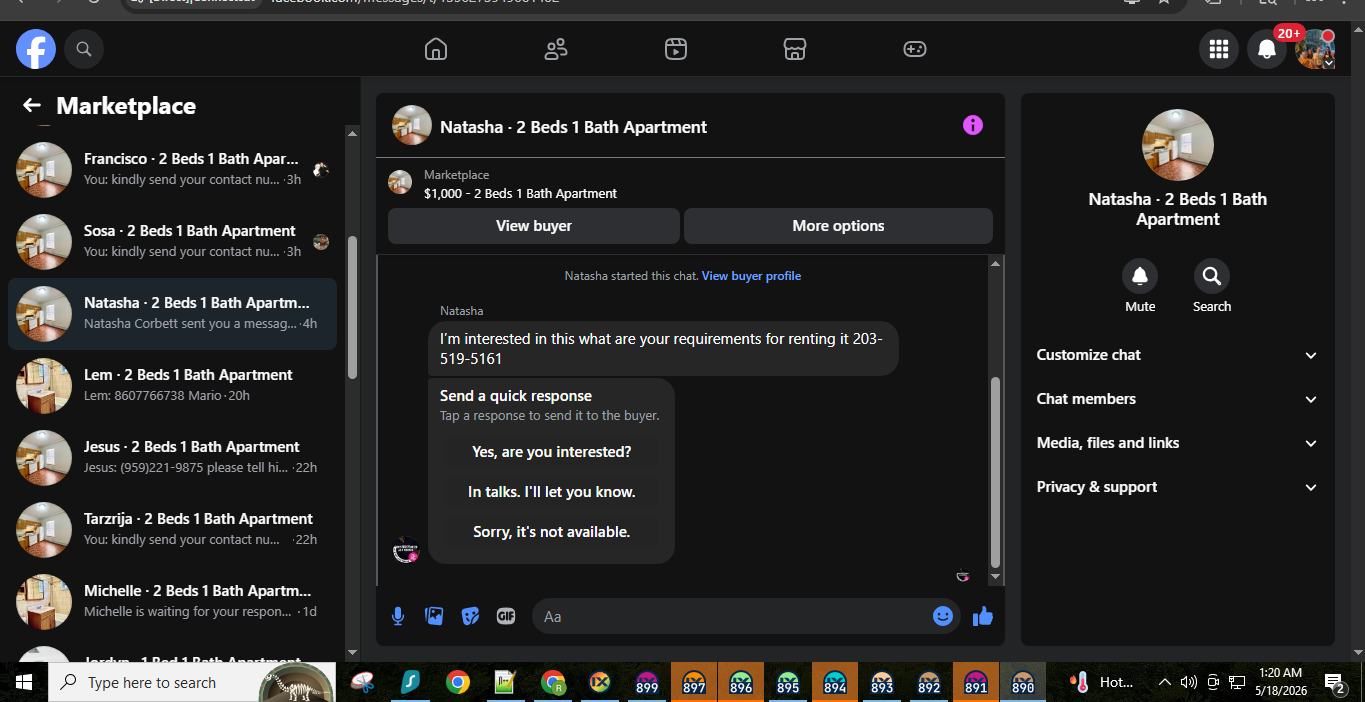This screenshot has height=702, width=1365.
Task: Open the taskbar volume speaker icon
Action: [1188, 682]
